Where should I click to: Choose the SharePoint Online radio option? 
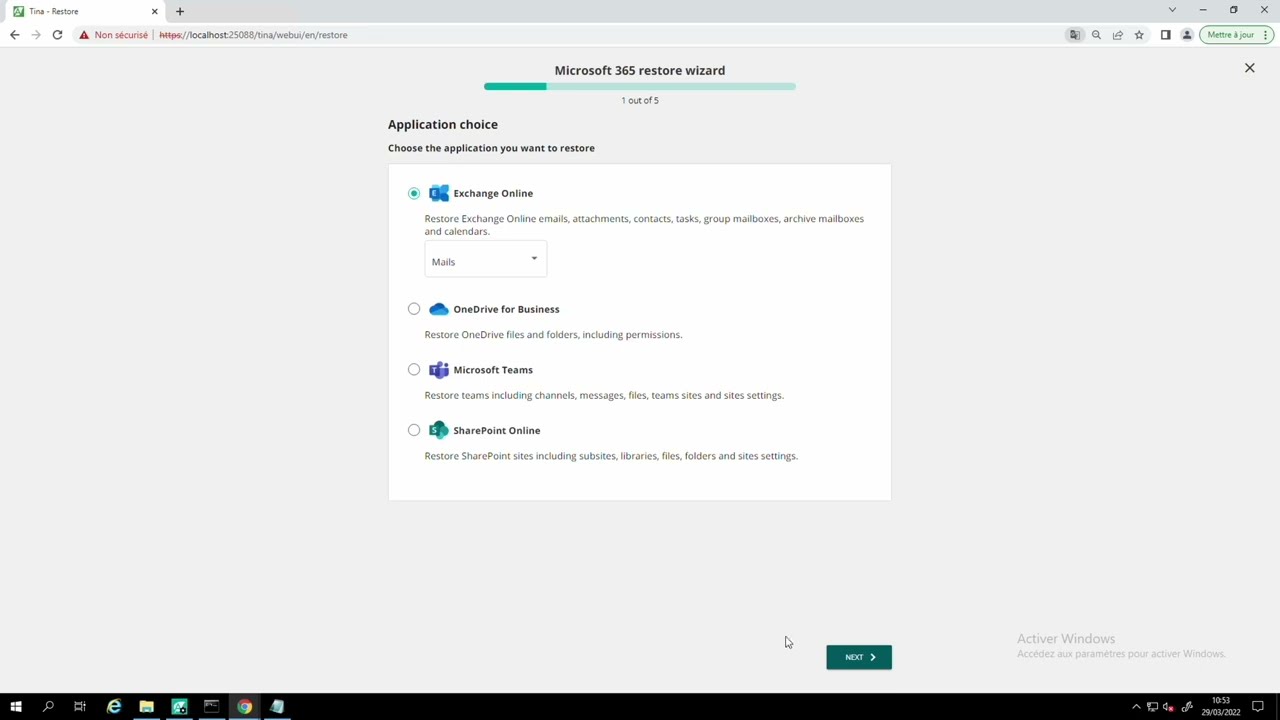click(x=414, y=430)
